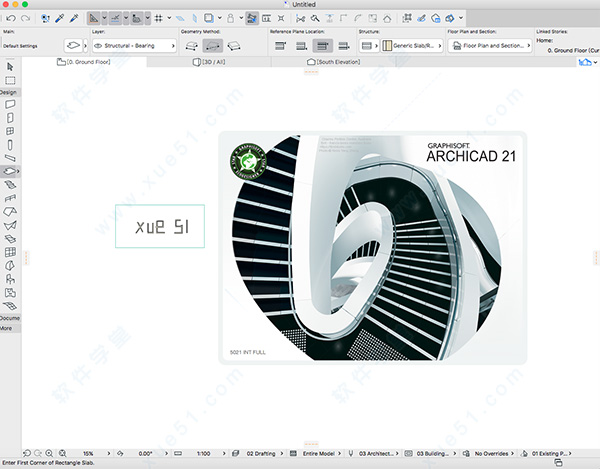Click the Fit in Window zoom icon
The width and height of the screenshot is (600, 469).
[62, 453]
